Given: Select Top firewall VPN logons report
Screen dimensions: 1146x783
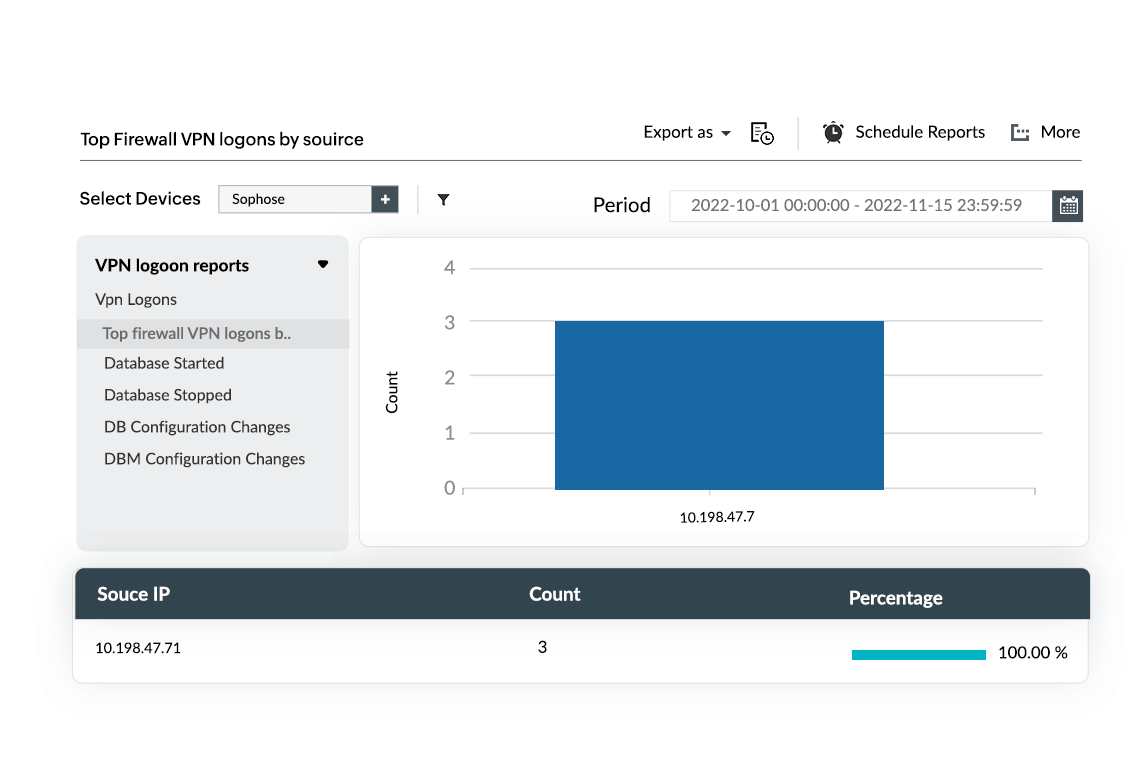Looking at the screenshot, I should [x=197, y=334].
